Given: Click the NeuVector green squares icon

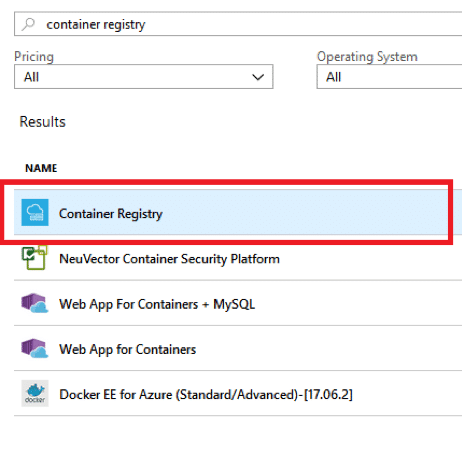Looking at the screenshot, I should (35, 258).
